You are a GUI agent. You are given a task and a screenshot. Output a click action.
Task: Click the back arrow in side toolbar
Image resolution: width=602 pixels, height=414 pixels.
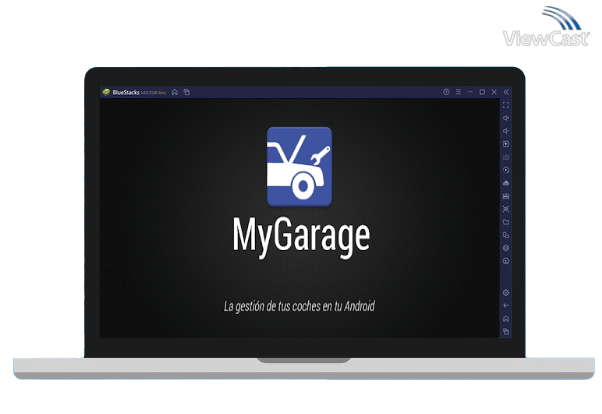point(506,306)
